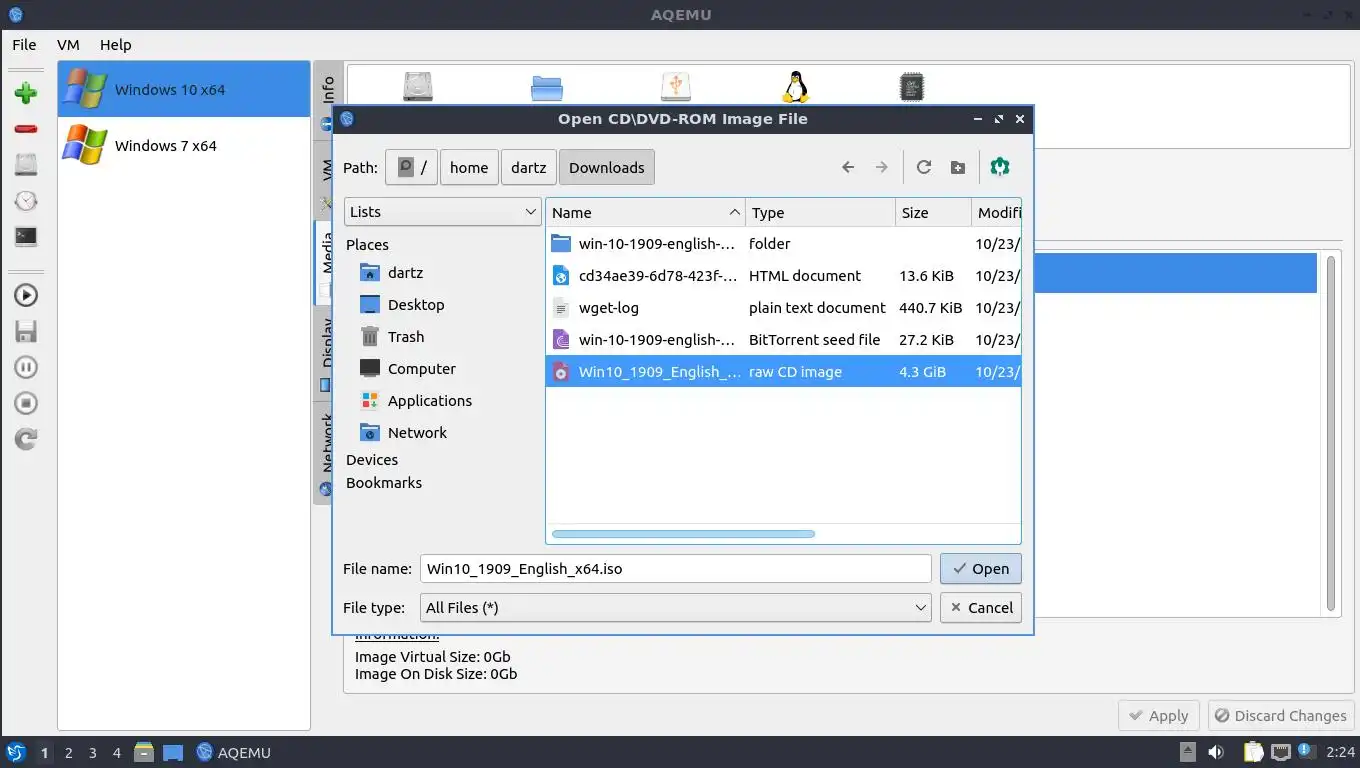This screenshot has height=768, width=1360.
Task: Click the Devices section header
Action: click(x=372, y=459)
